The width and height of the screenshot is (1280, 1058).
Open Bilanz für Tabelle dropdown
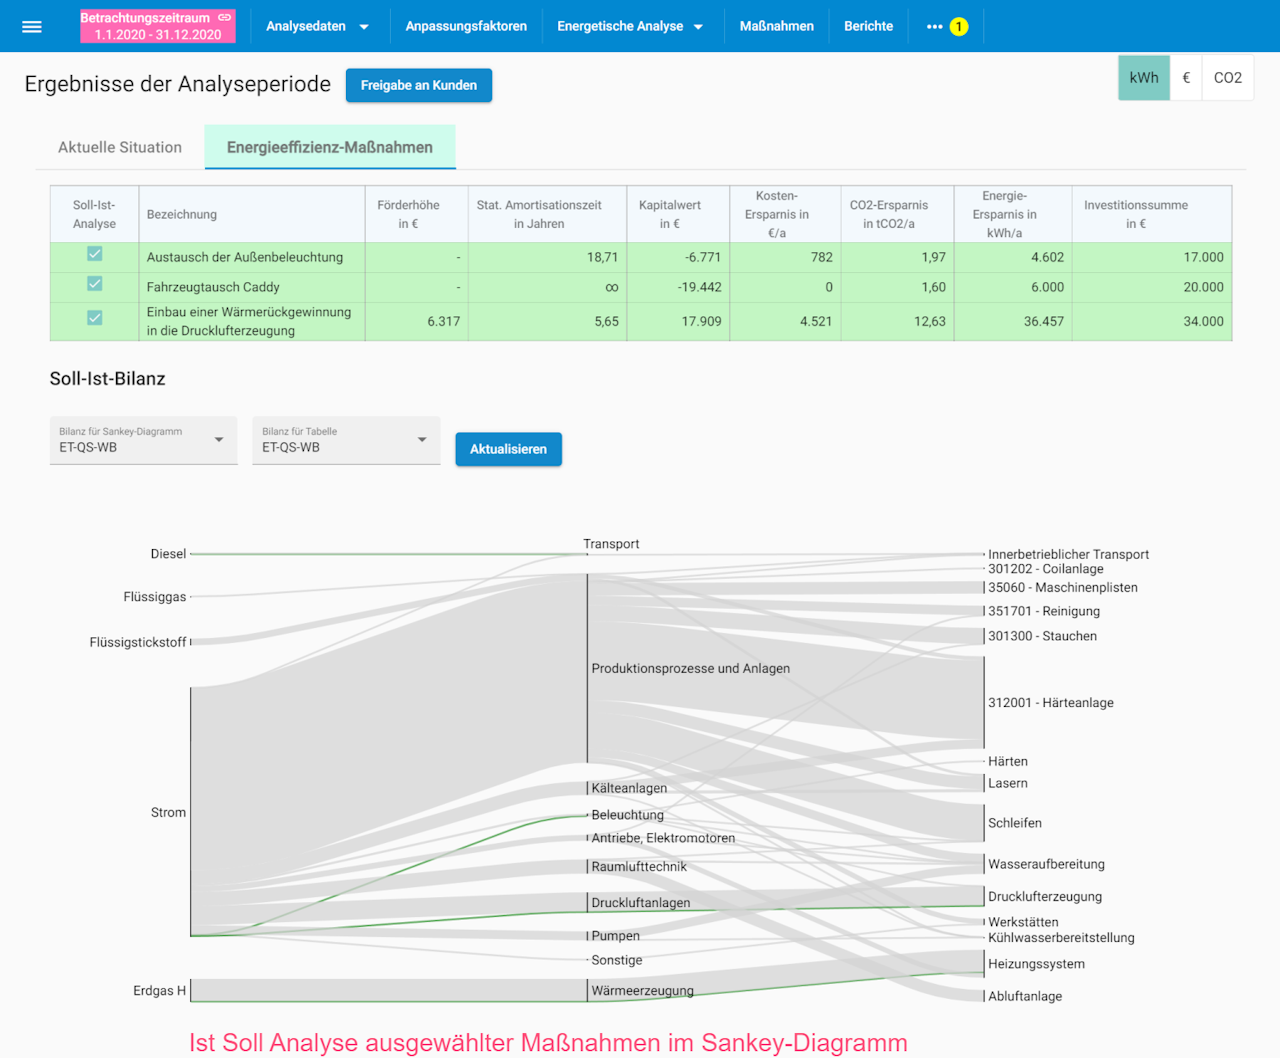pos(345,441)
